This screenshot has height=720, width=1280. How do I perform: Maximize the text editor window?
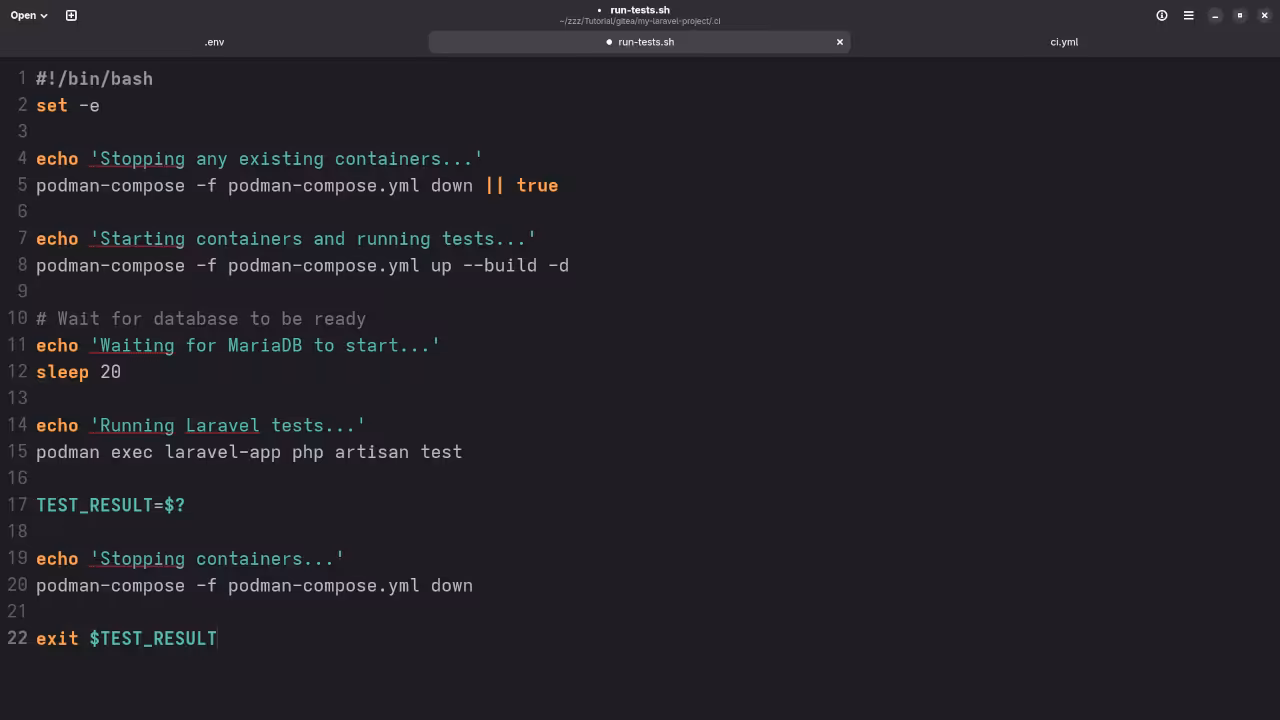(1240, 15)
